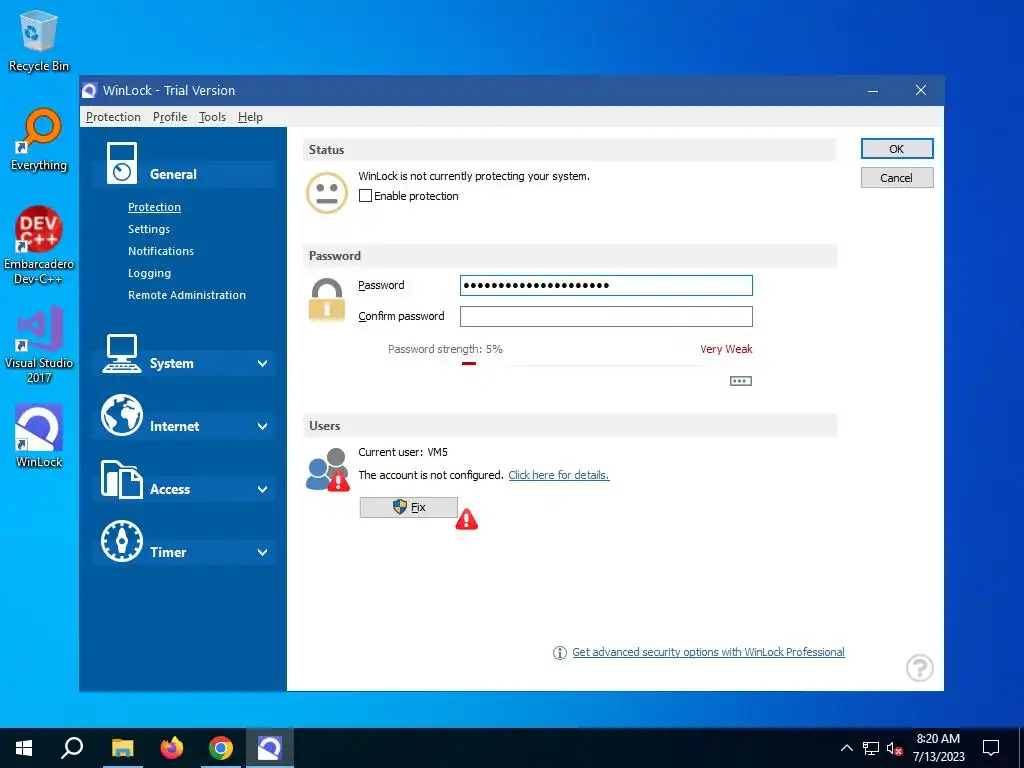Select the Embarcadero Dev-C++ desktop icon
The width and height of the screenshot is (1024, 768).
tap(39, 246)
